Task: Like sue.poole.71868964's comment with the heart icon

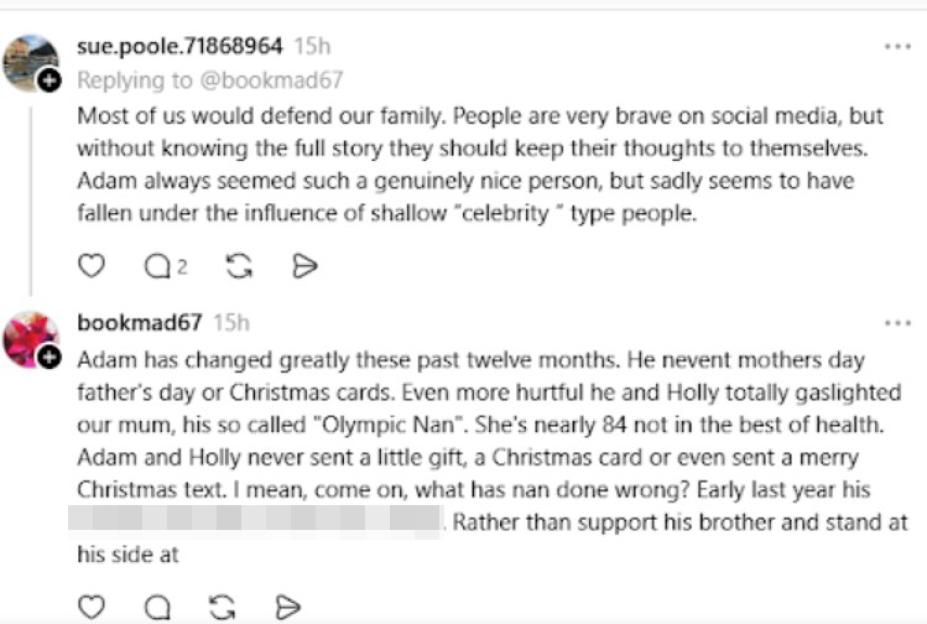Action: [92, 265]
